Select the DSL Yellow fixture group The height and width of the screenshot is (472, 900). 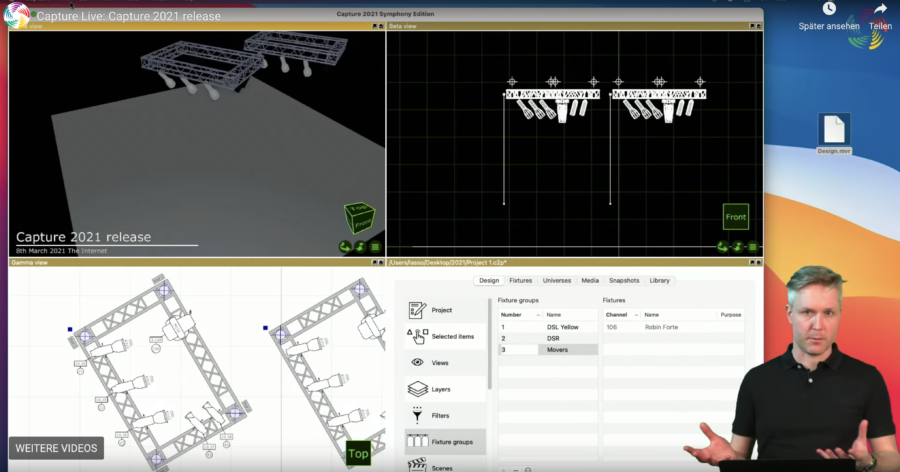pyautogui.click(x=548, y=327)
